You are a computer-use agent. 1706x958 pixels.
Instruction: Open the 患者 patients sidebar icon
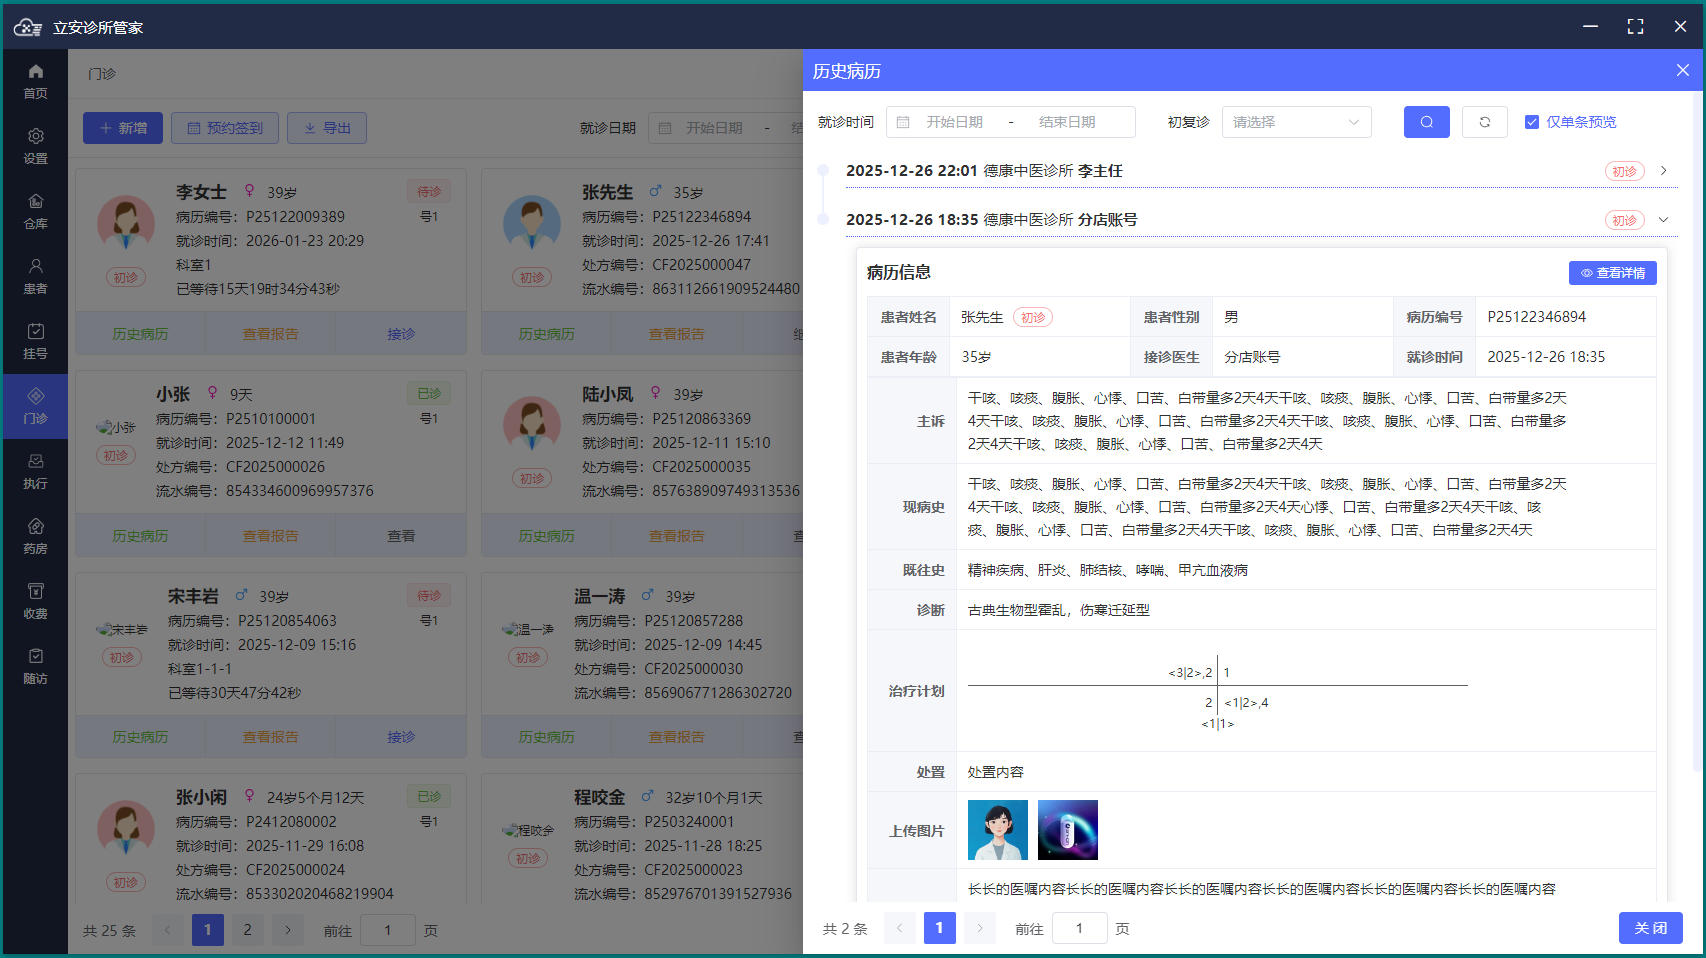(x=35, y=276)
